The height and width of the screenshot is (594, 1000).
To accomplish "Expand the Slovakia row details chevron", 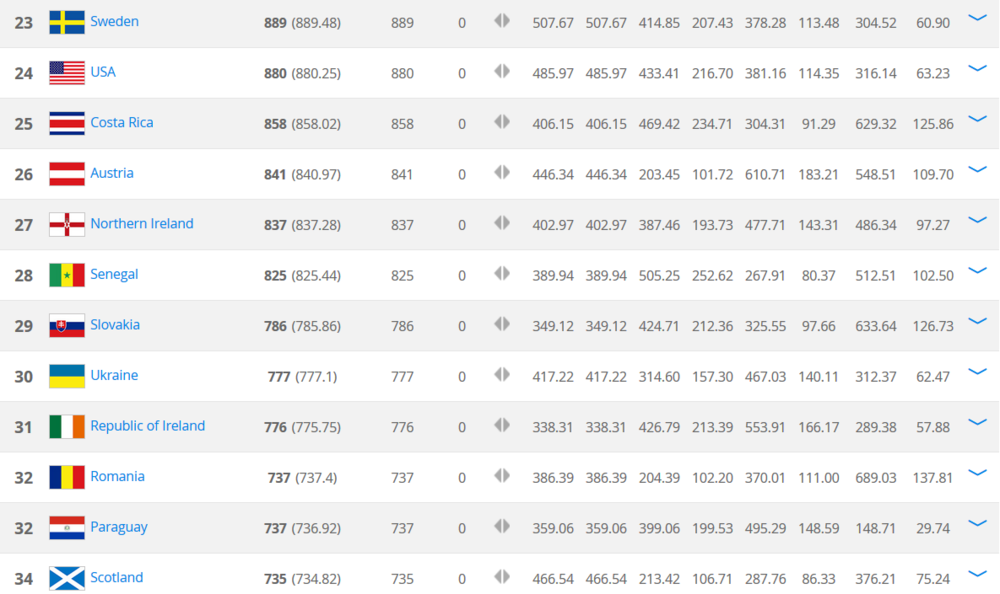I will click(x=977, y=322).
